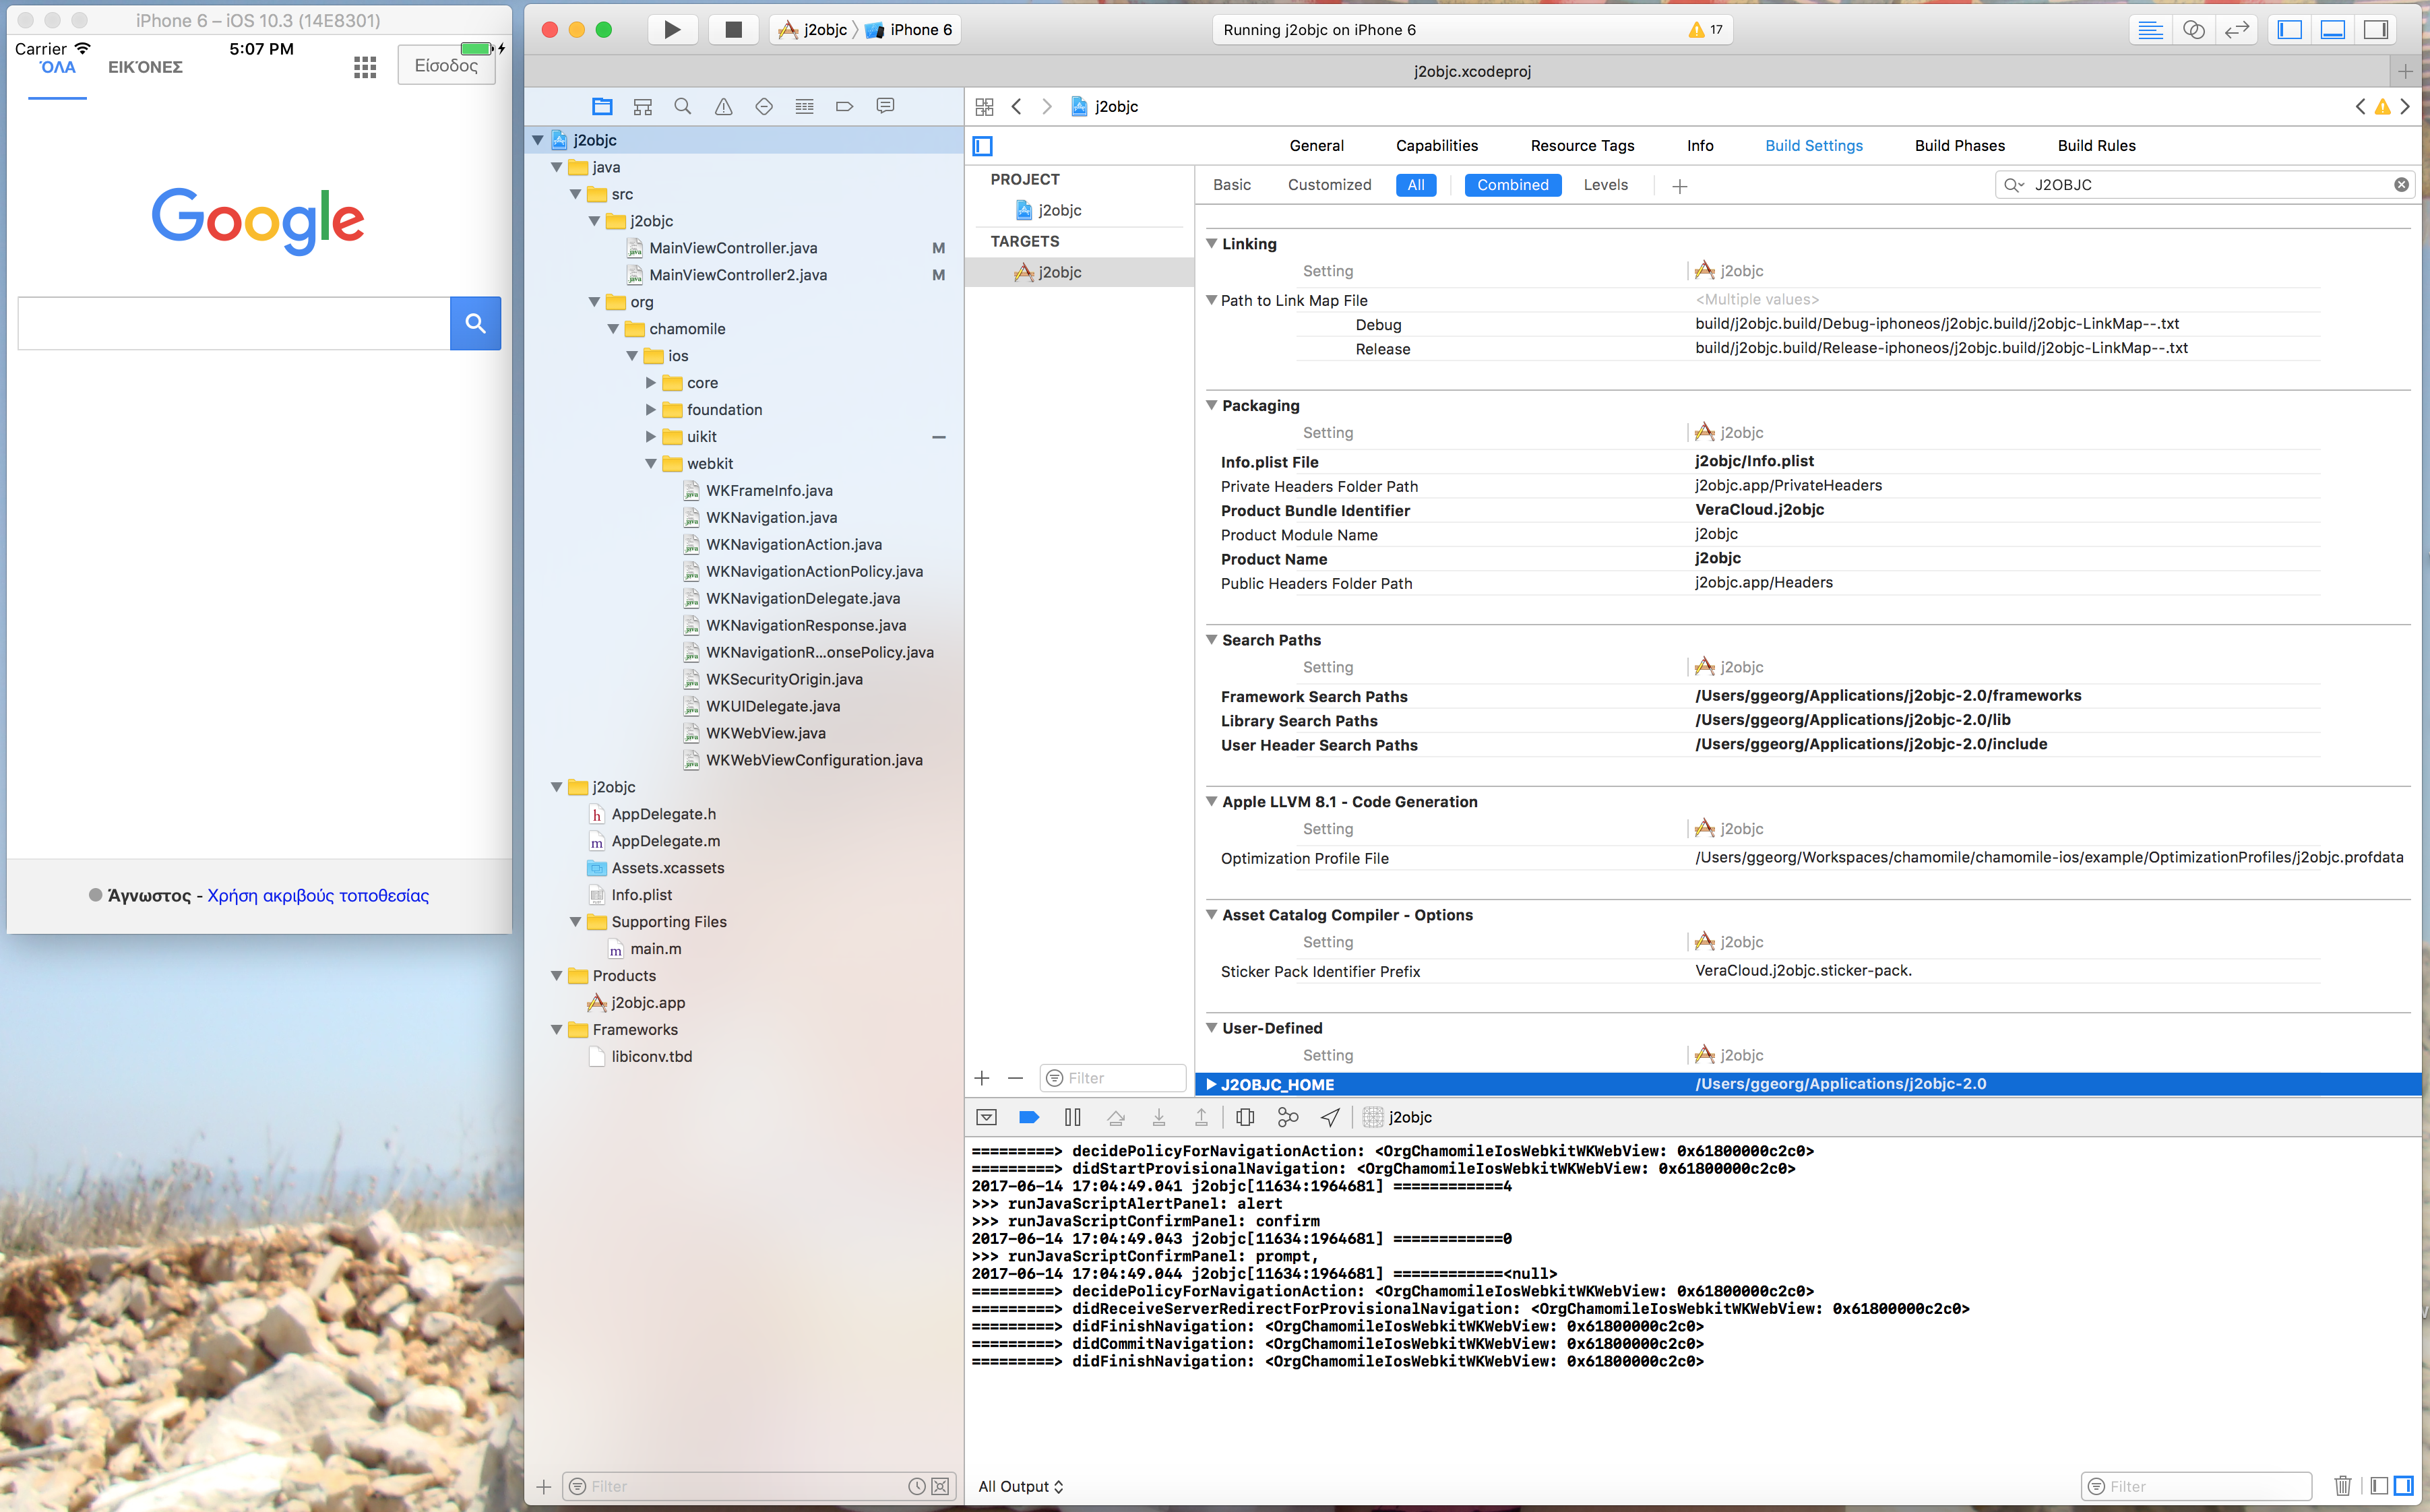The width and height of the screenshot is (2430, 1512).
Task: Add a build setting with plus button
Action: [x=1680, y=186]
